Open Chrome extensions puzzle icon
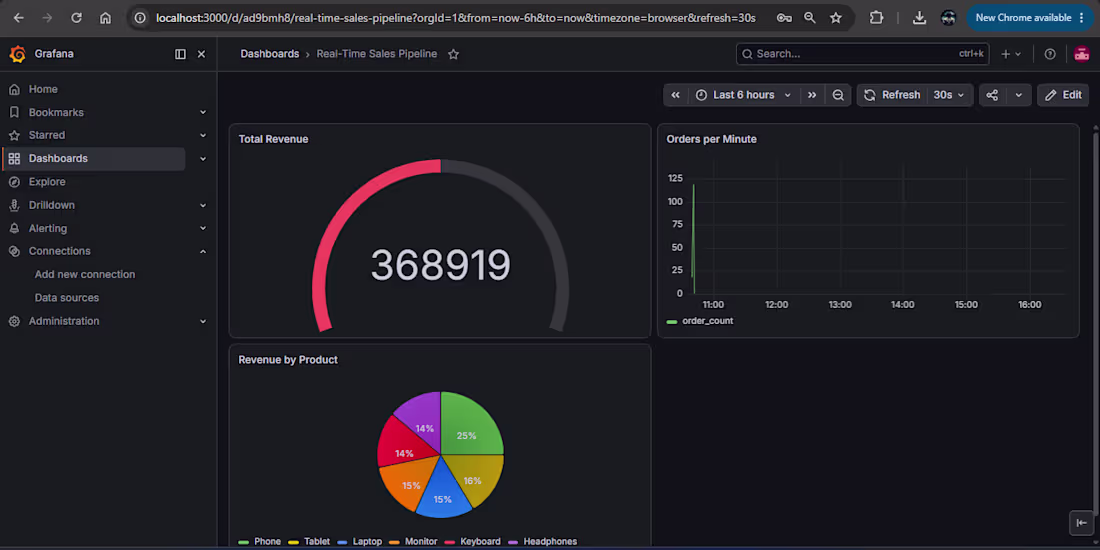Image resolution: width=1100 pixels, height=550 pixels. [x=876, y=18]
